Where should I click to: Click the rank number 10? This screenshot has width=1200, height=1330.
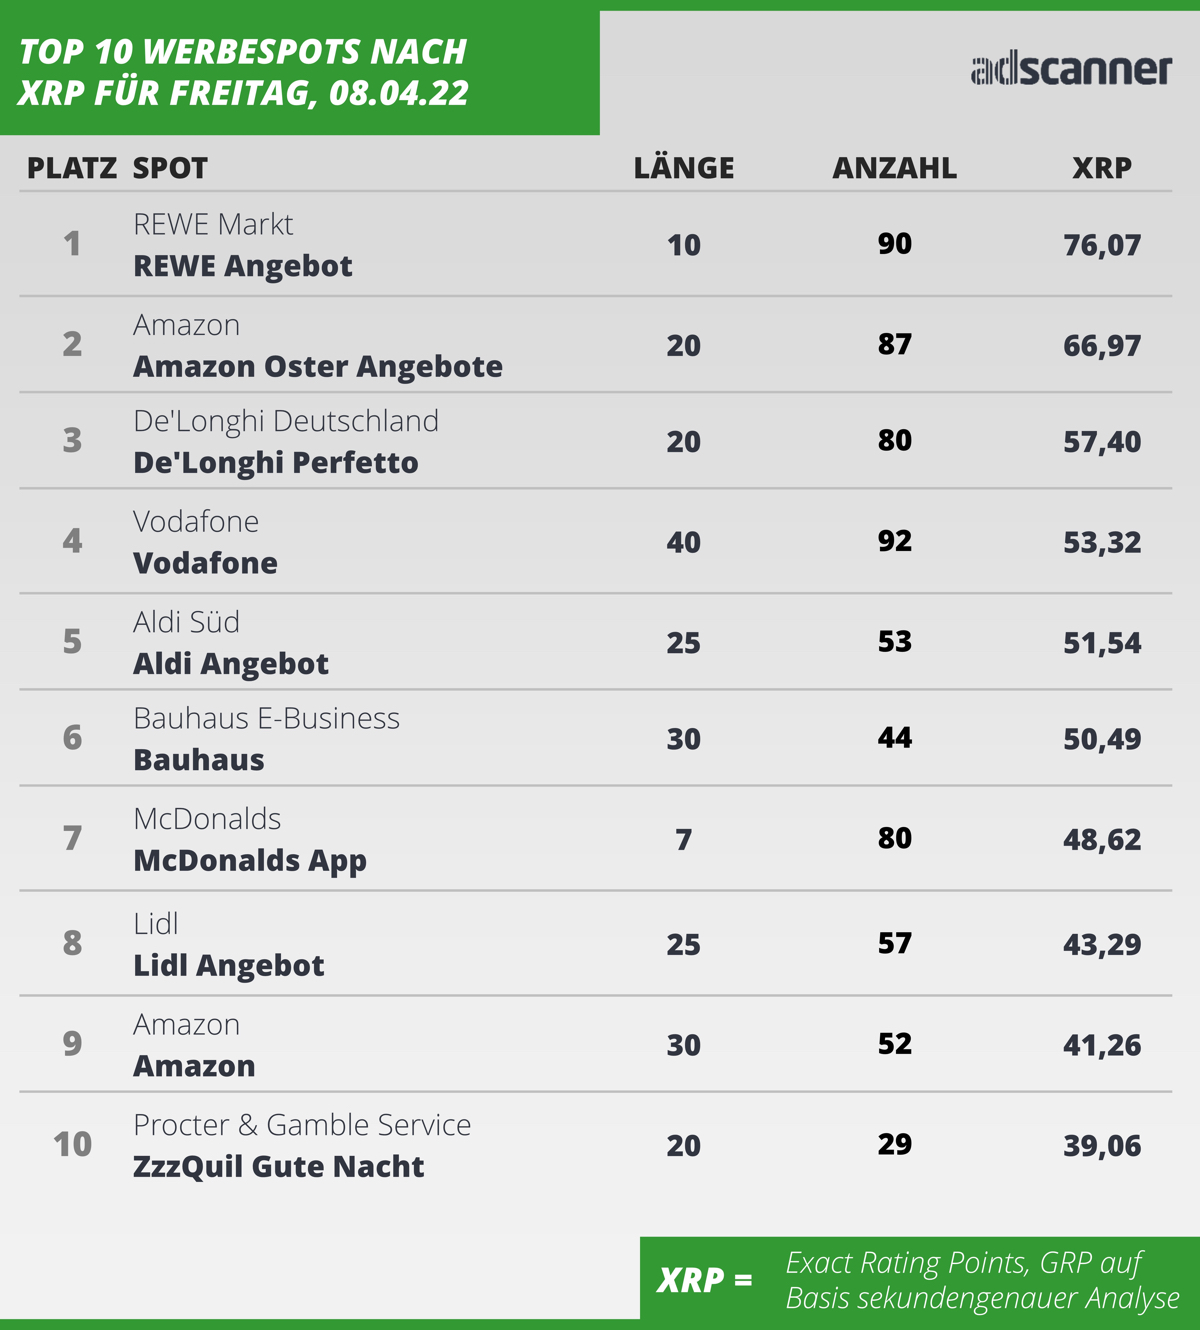coord(72,1144)
